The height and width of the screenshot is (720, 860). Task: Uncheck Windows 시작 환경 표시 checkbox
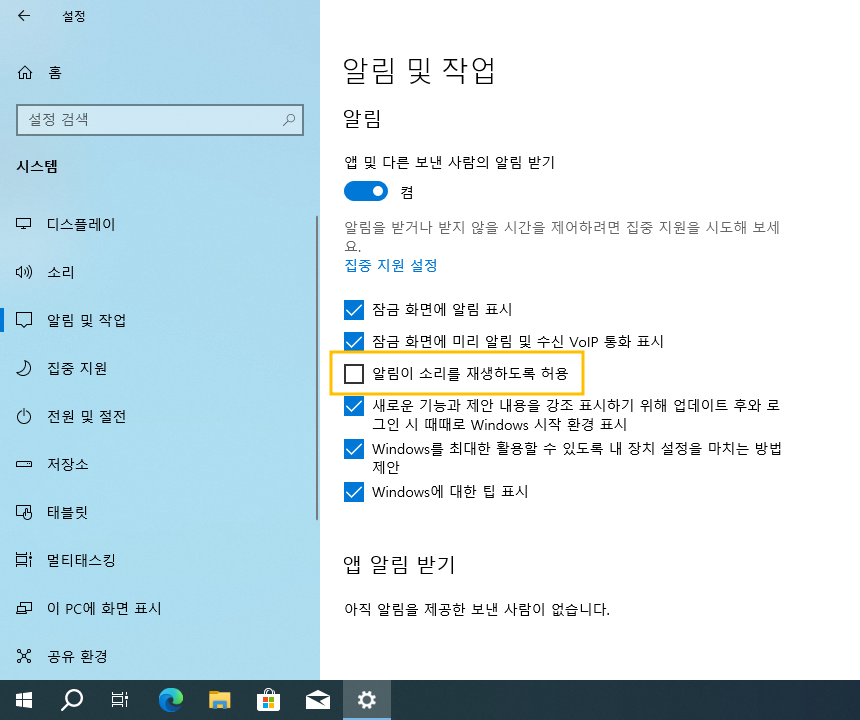(354, 406)
